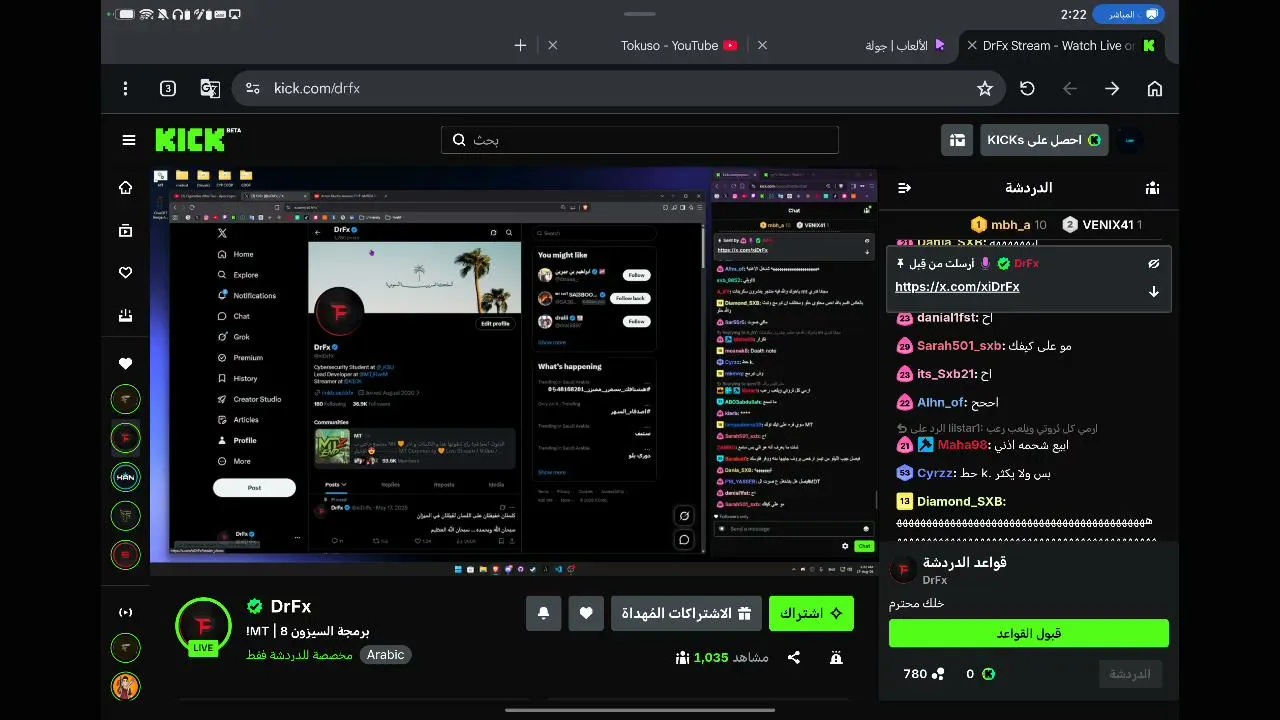This screenshot has width=1280, height=720.
Task: Click the 780 channel points balance
Action: click(x=924, y=674)
